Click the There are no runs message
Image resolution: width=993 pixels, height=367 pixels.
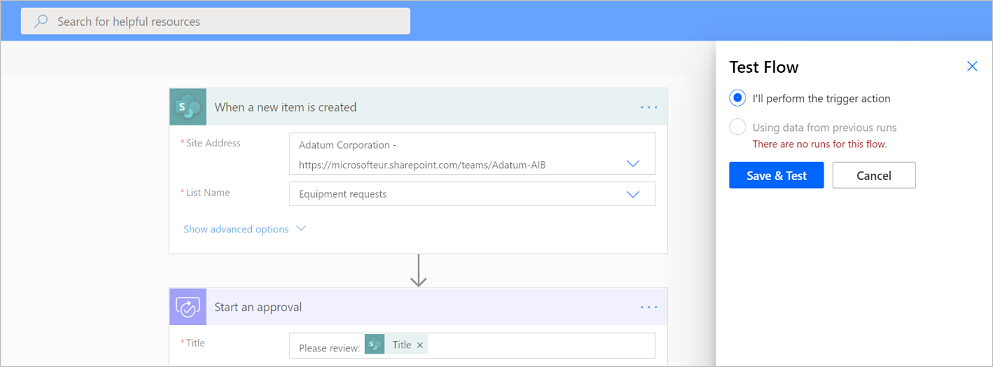point(819,144)
